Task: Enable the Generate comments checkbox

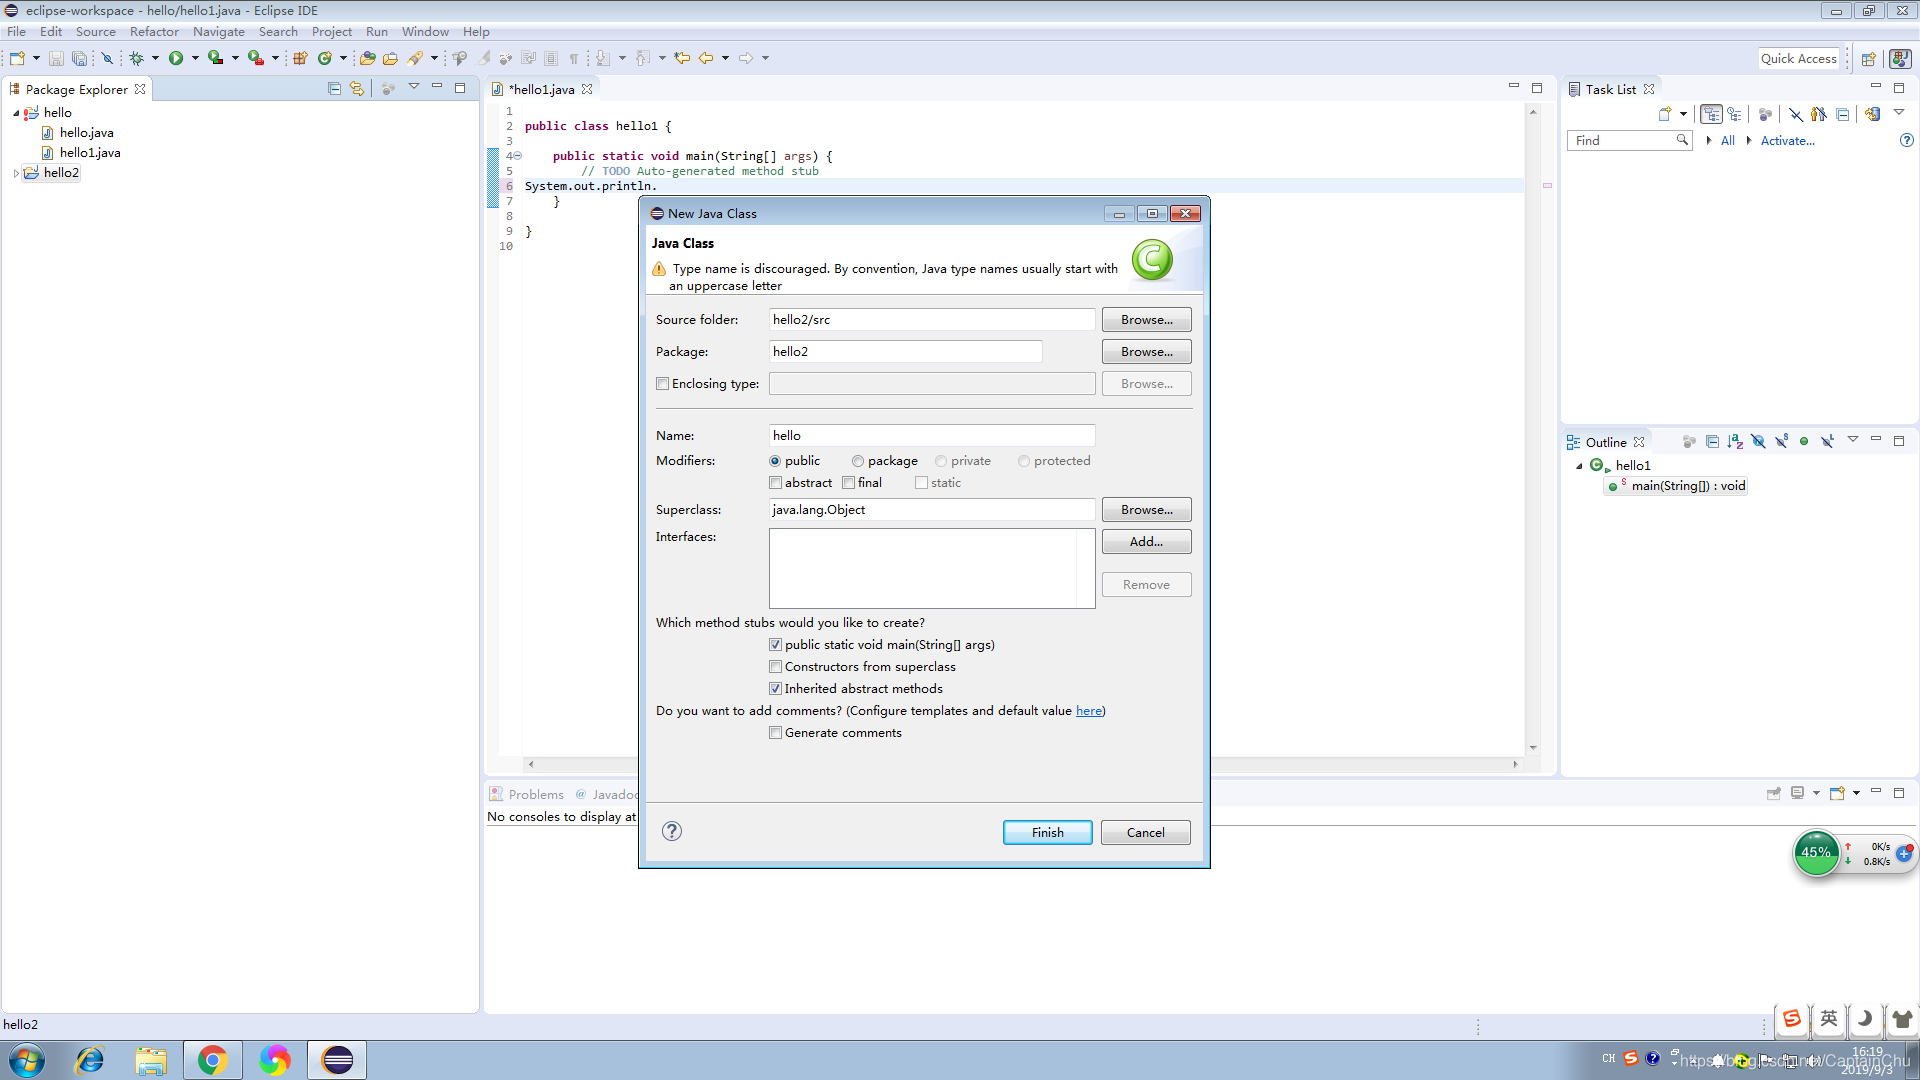Action: 776,732
